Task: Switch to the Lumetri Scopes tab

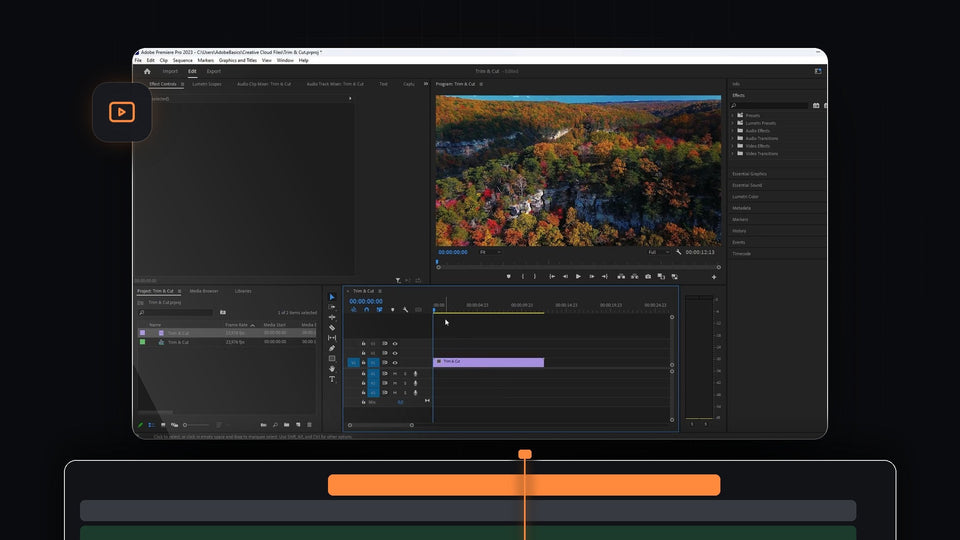Action: (207, 84)
